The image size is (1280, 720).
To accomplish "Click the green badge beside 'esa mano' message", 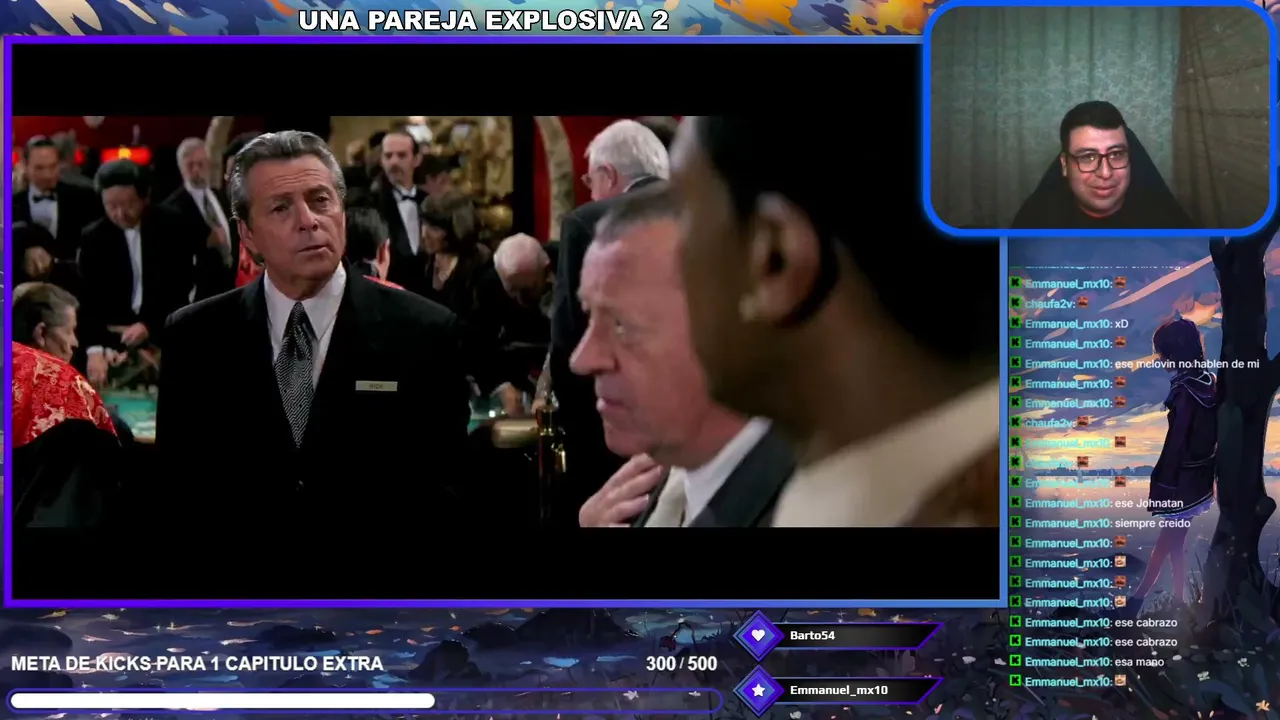I will coord(1015,661).
